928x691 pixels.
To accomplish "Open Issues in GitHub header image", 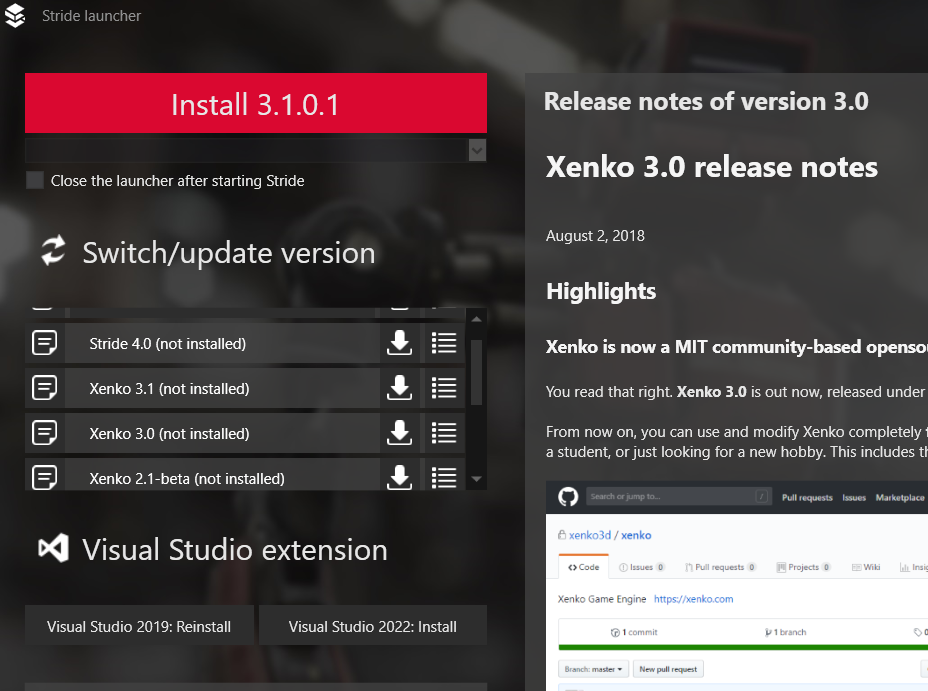I will (x=854, y=498).
